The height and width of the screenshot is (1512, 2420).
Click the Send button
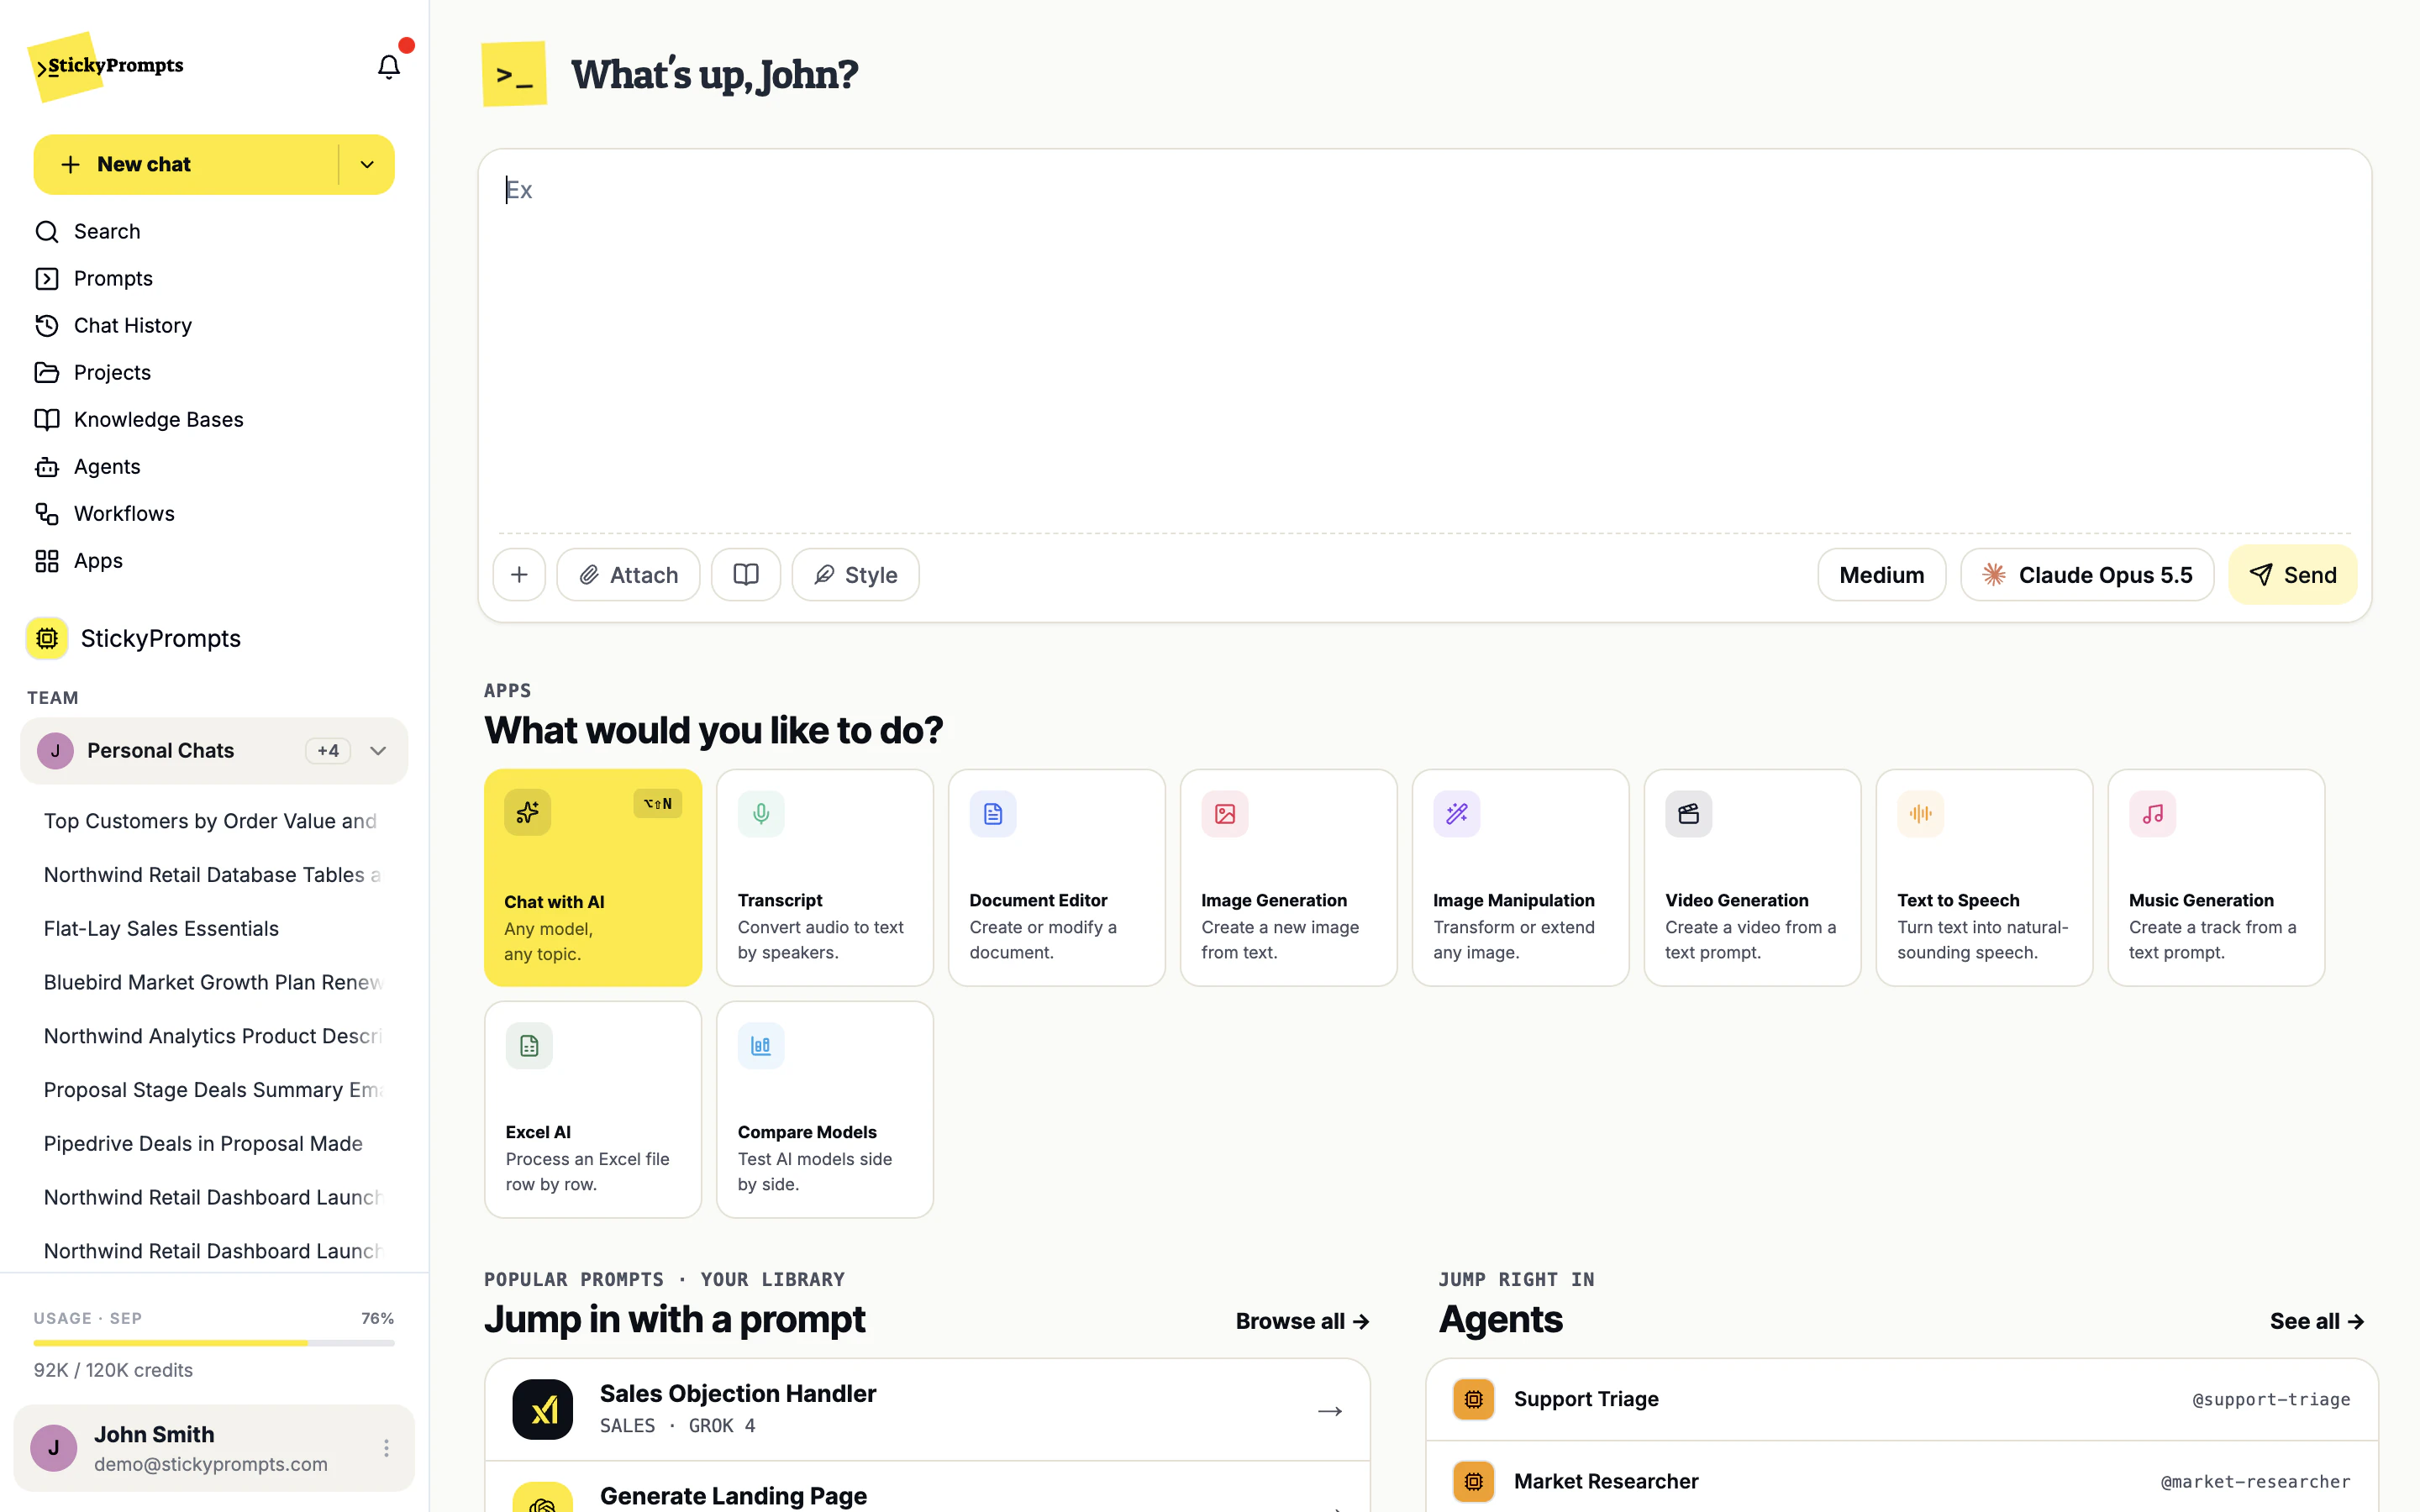(x=2292, y=575)
